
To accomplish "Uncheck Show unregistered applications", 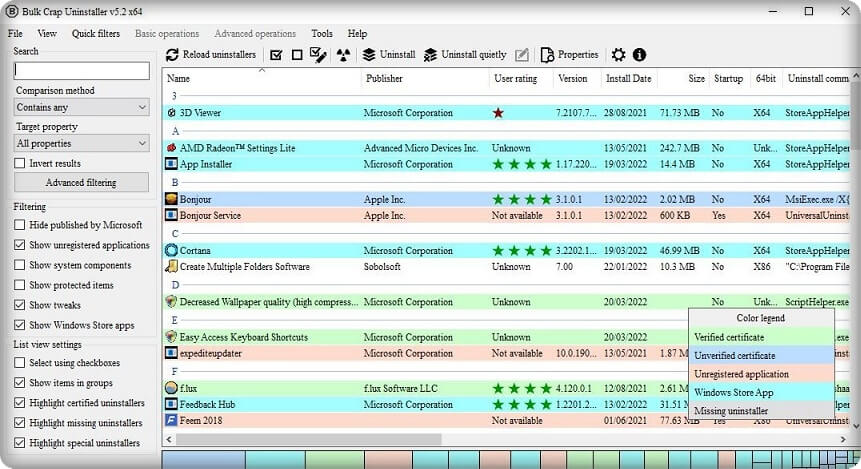I will tap(20, 245).
